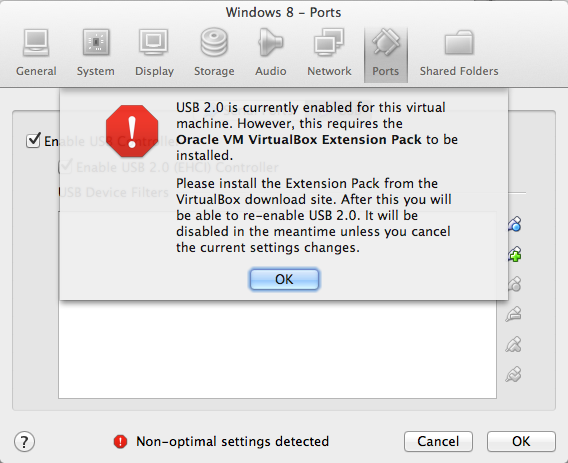Click the Cancel button
Viewport: 568px width, 463px height.
click(x=438, y=441)
